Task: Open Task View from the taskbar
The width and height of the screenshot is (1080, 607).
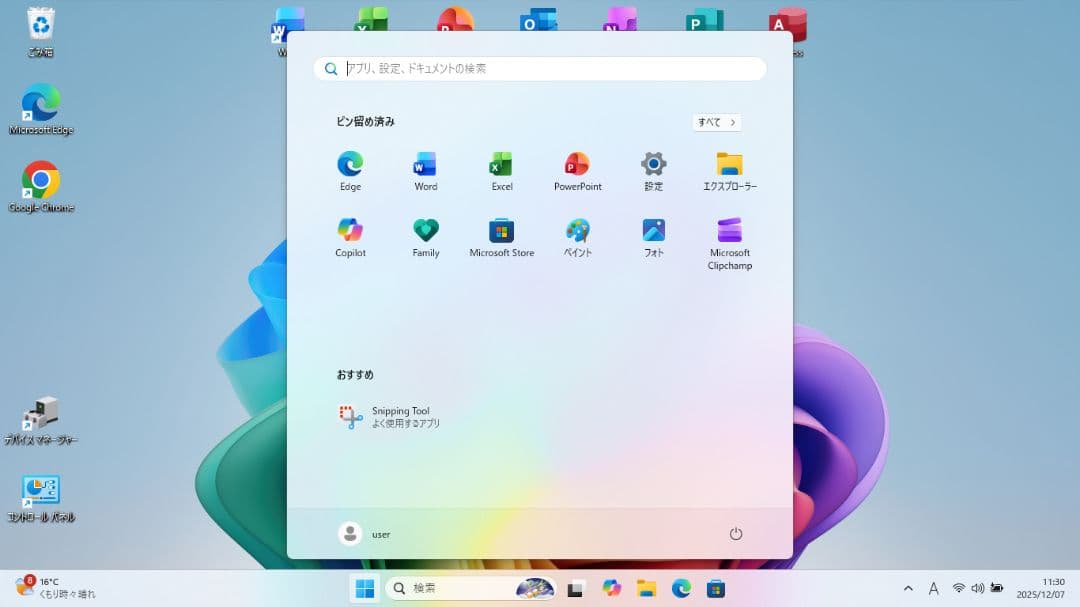Action: pyautogui.click(x=575, y=588)
